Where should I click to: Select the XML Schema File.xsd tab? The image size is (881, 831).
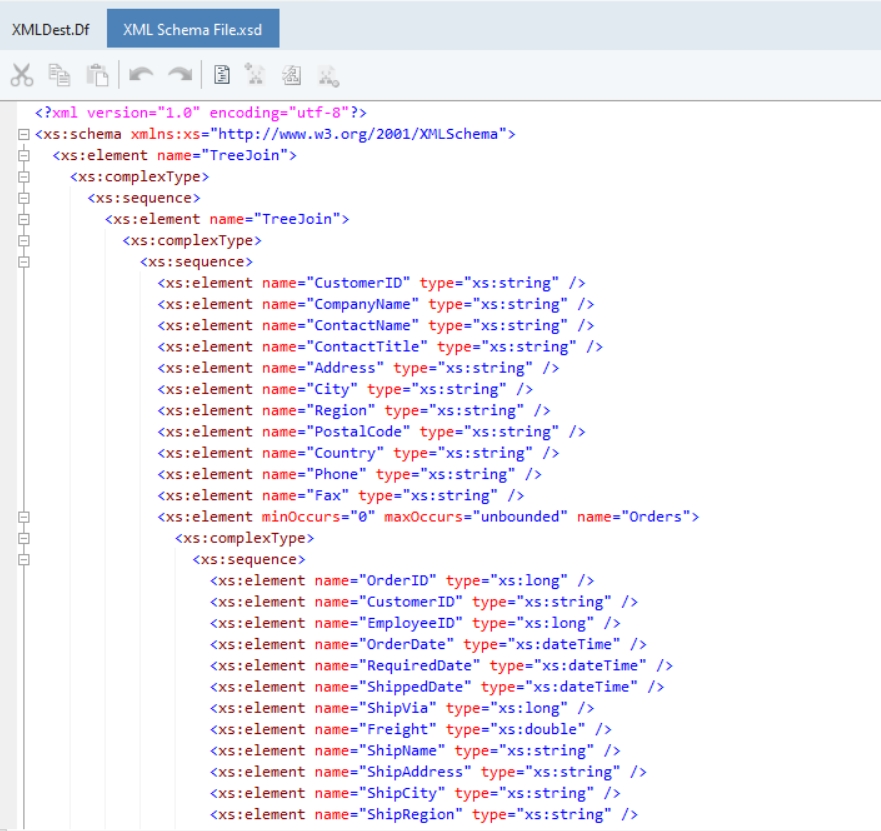click(x=192, y=29)
